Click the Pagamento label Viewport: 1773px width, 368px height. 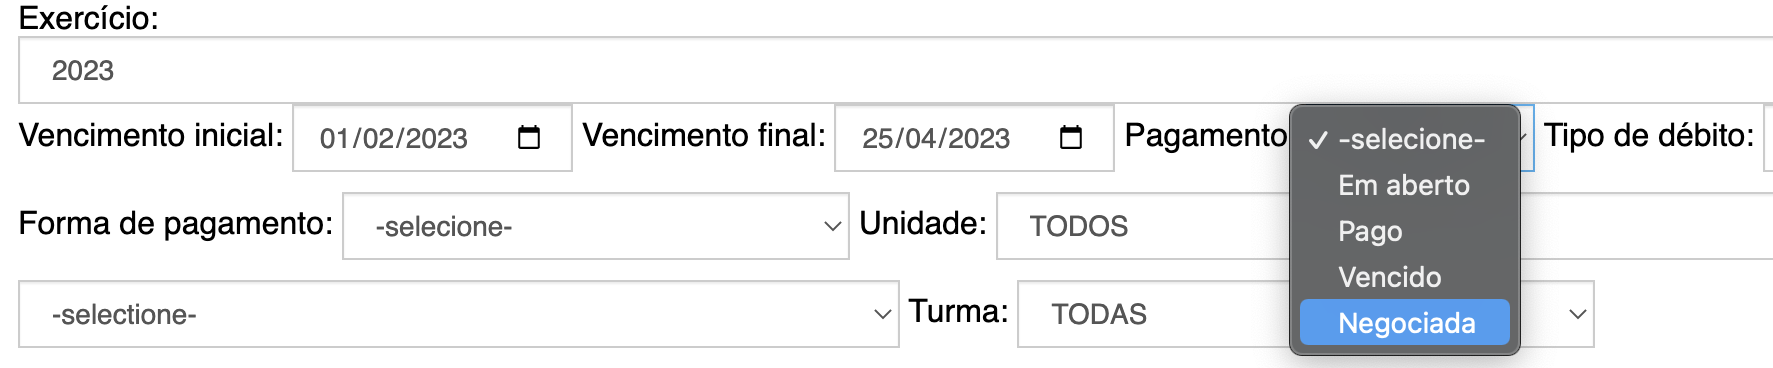[x=1206, y=135]
